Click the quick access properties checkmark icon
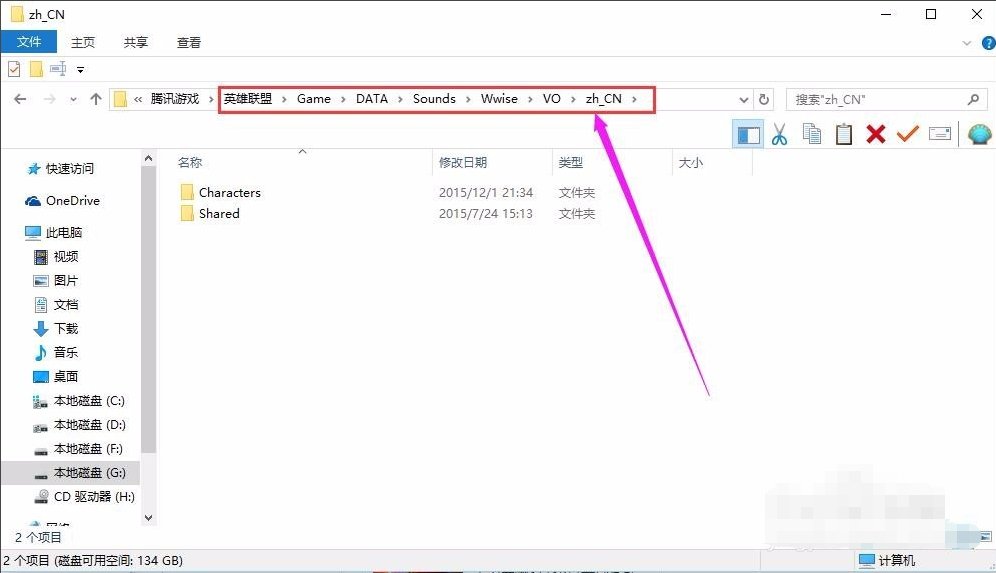This screenshot has height=573, width=996. tap(14, 69)
